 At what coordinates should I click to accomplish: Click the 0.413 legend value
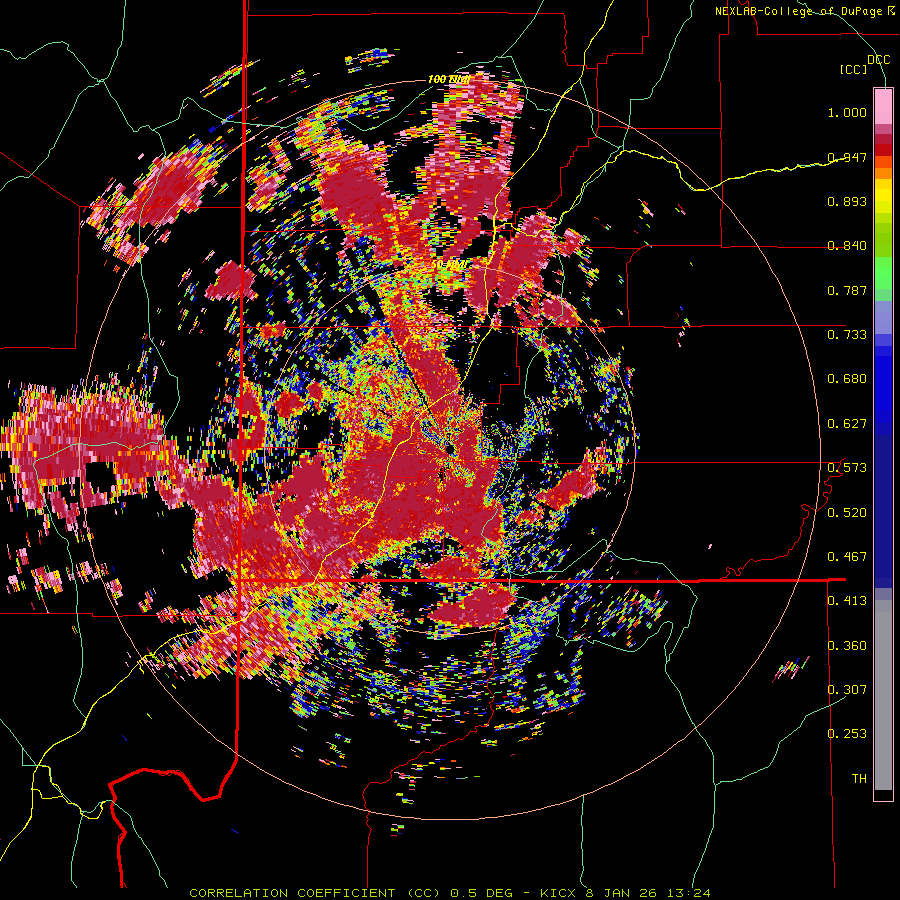coord(847,601)
